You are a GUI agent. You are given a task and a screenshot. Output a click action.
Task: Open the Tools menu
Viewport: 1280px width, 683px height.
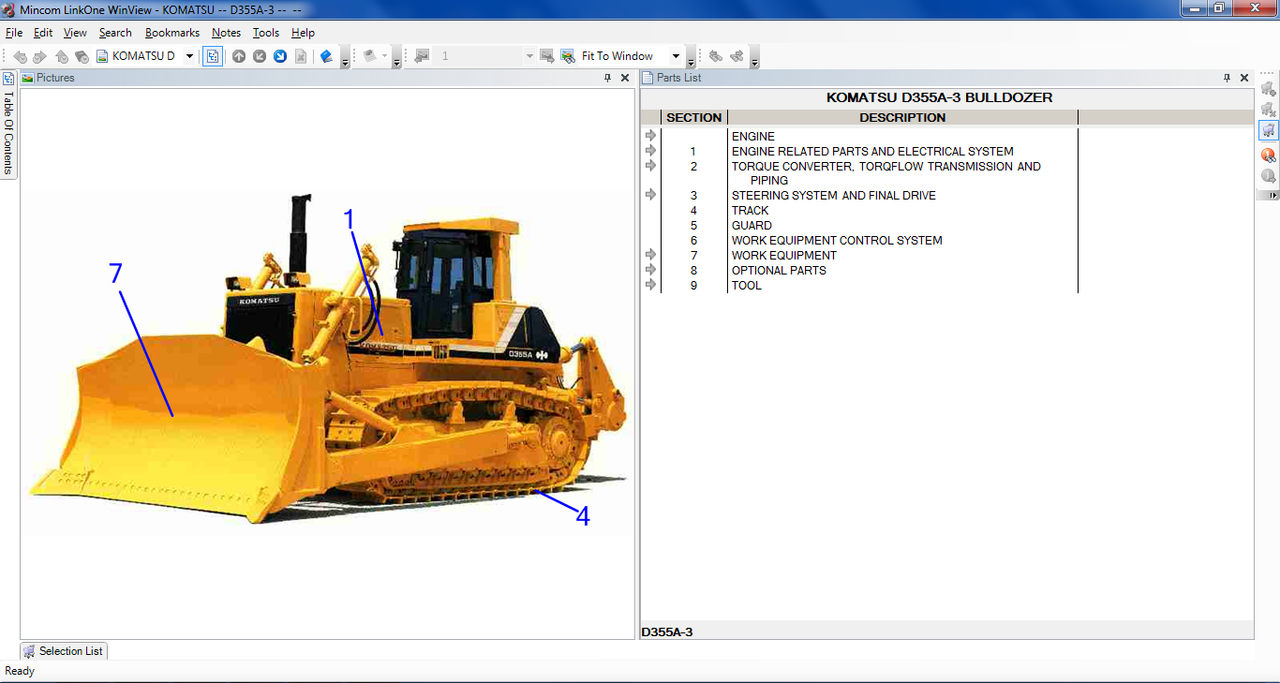point(266,33)
